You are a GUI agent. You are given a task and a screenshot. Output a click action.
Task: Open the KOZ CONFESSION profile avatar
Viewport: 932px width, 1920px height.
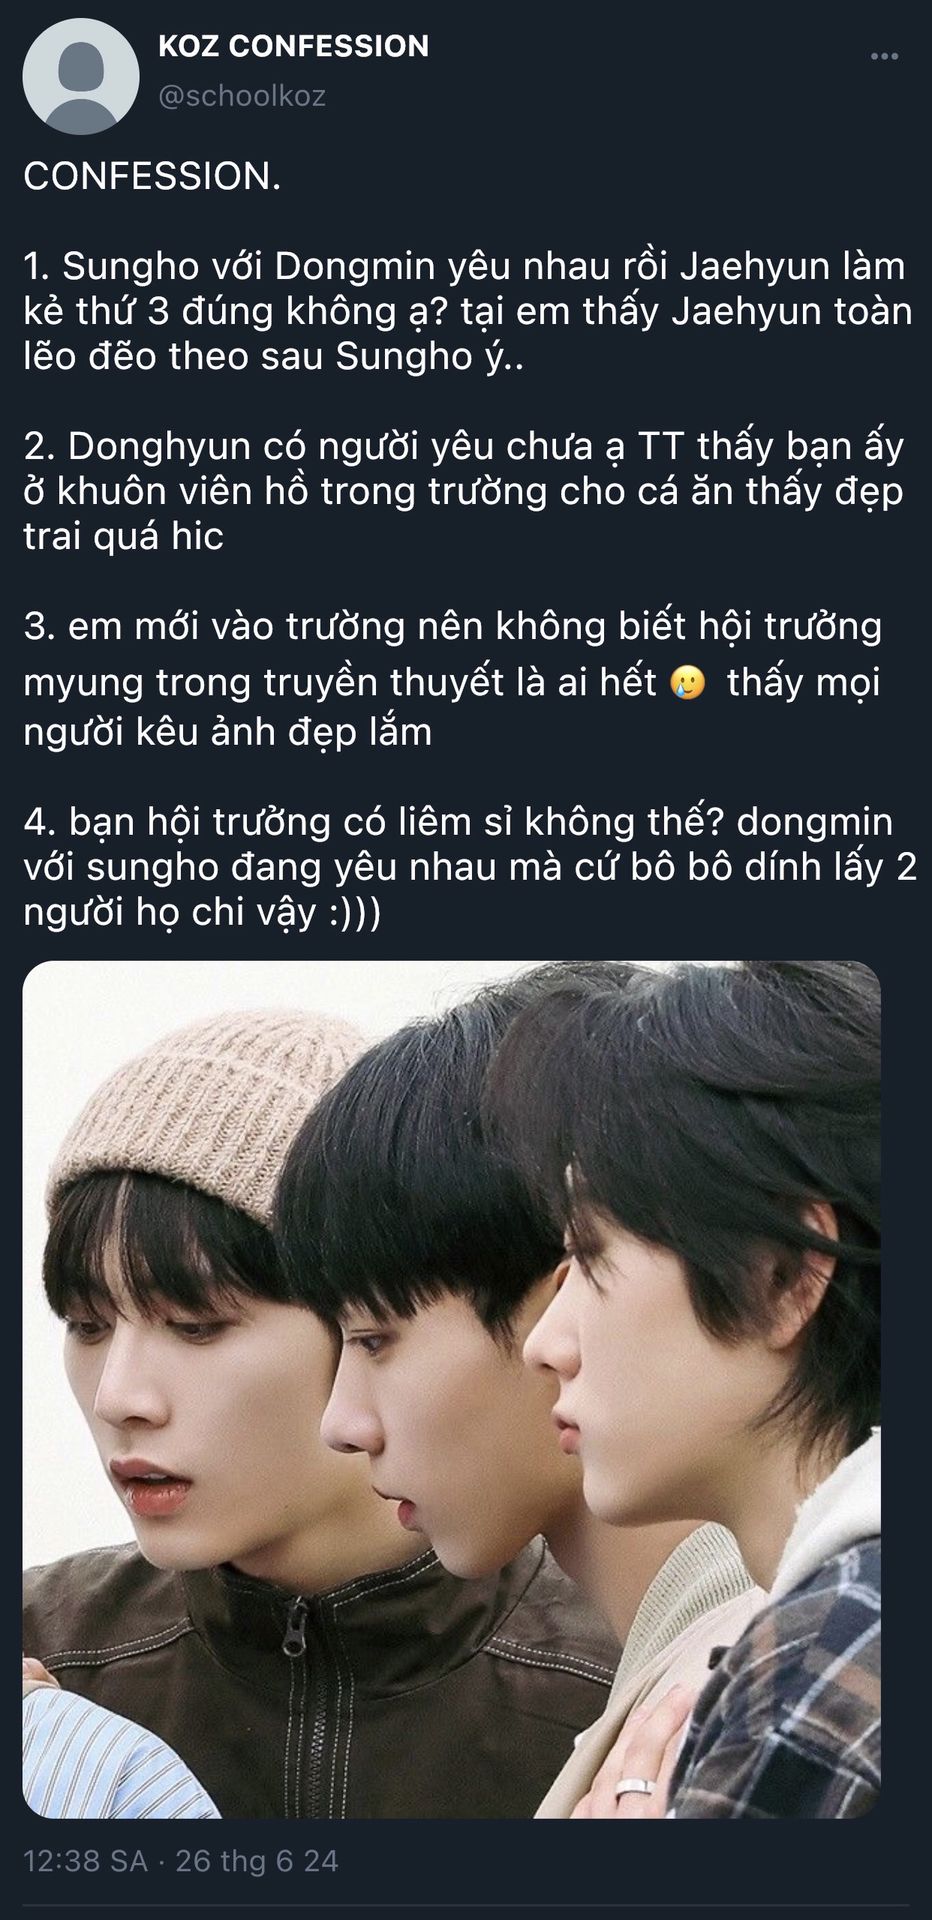(81, 76)
